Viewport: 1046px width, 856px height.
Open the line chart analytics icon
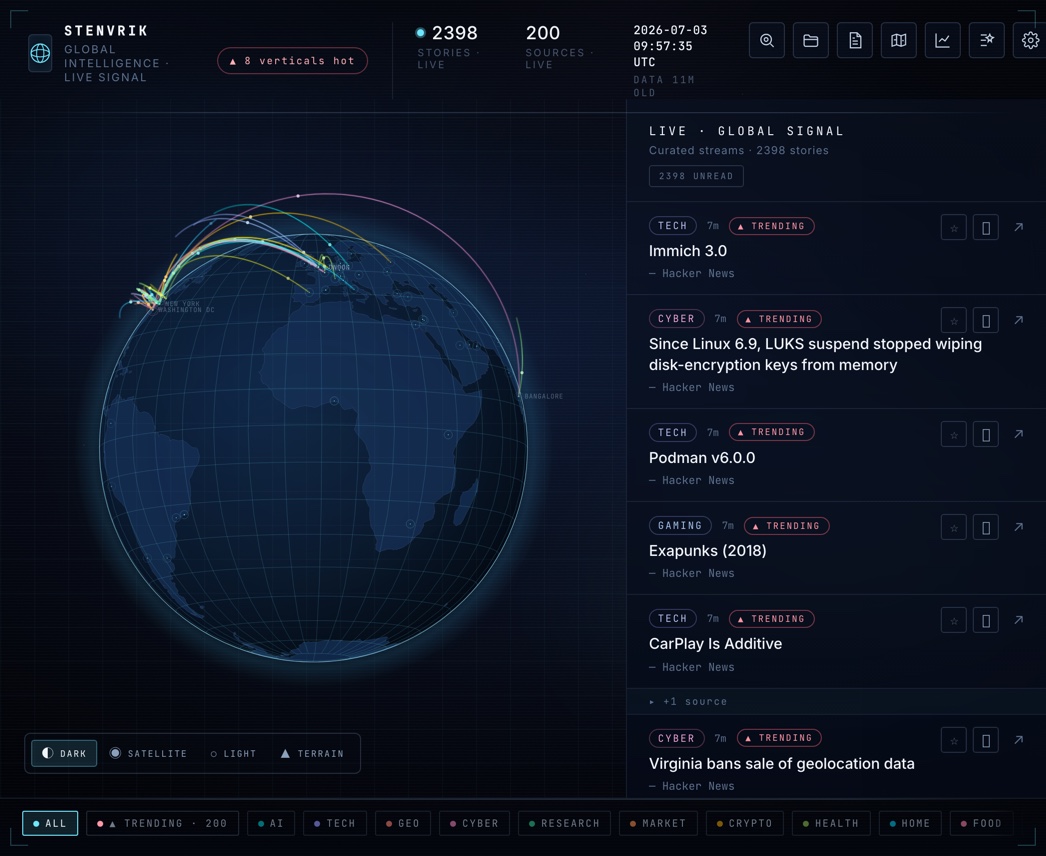pyautogui.click(x=943, y=41)
